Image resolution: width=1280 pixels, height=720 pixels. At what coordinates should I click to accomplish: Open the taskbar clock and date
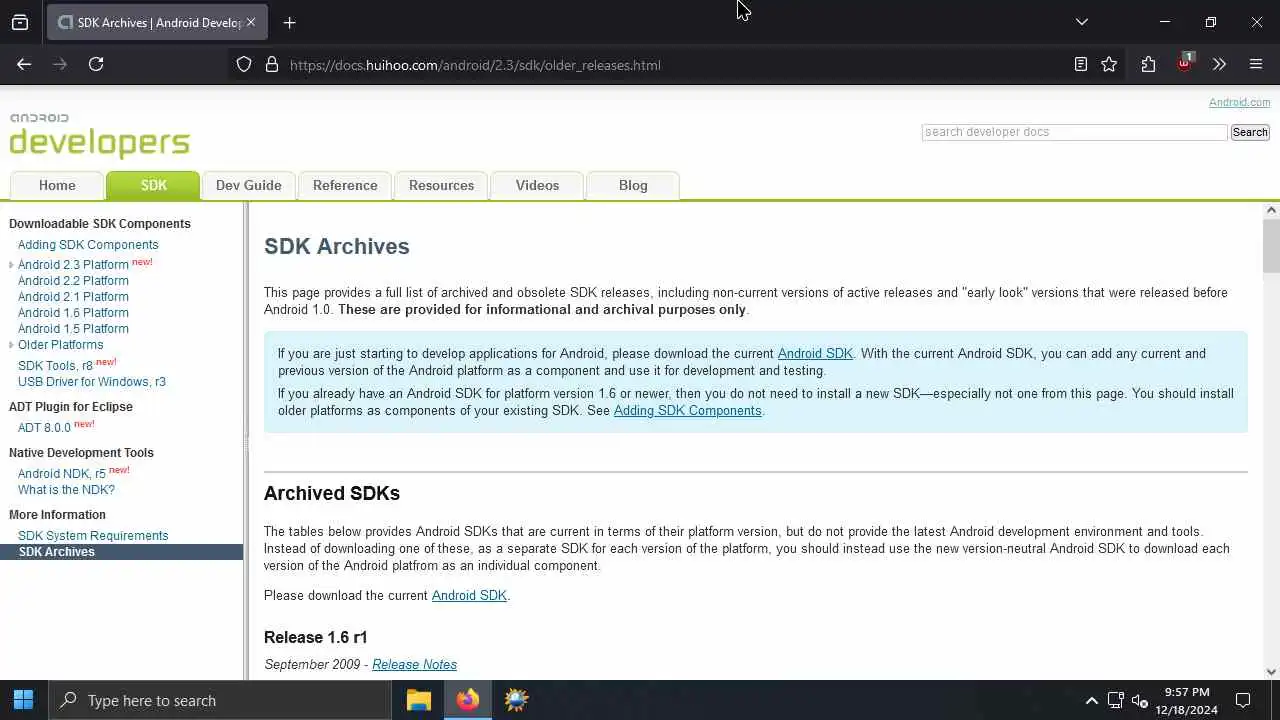click(1187, 700)
